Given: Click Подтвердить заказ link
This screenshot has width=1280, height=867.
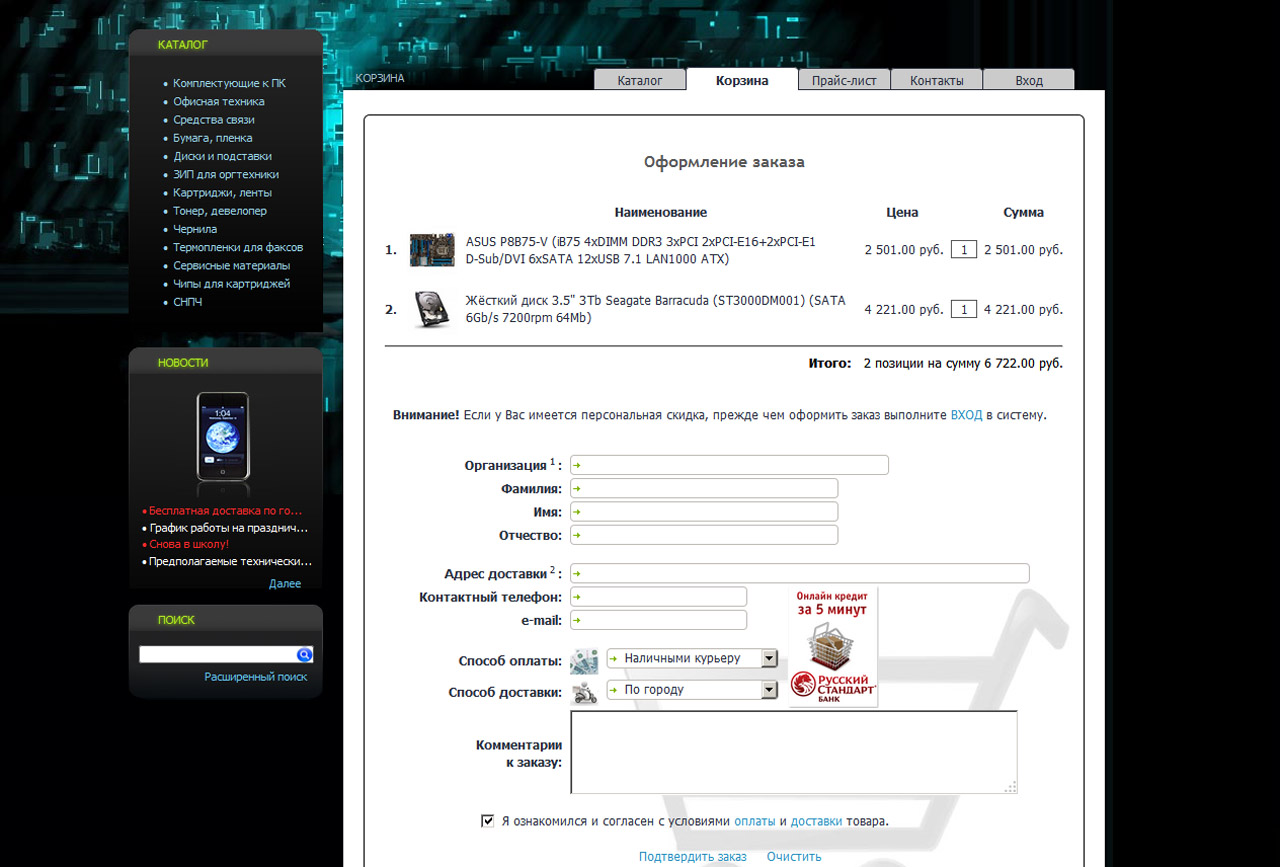Looking at the screenshot, I should point(693,856).
